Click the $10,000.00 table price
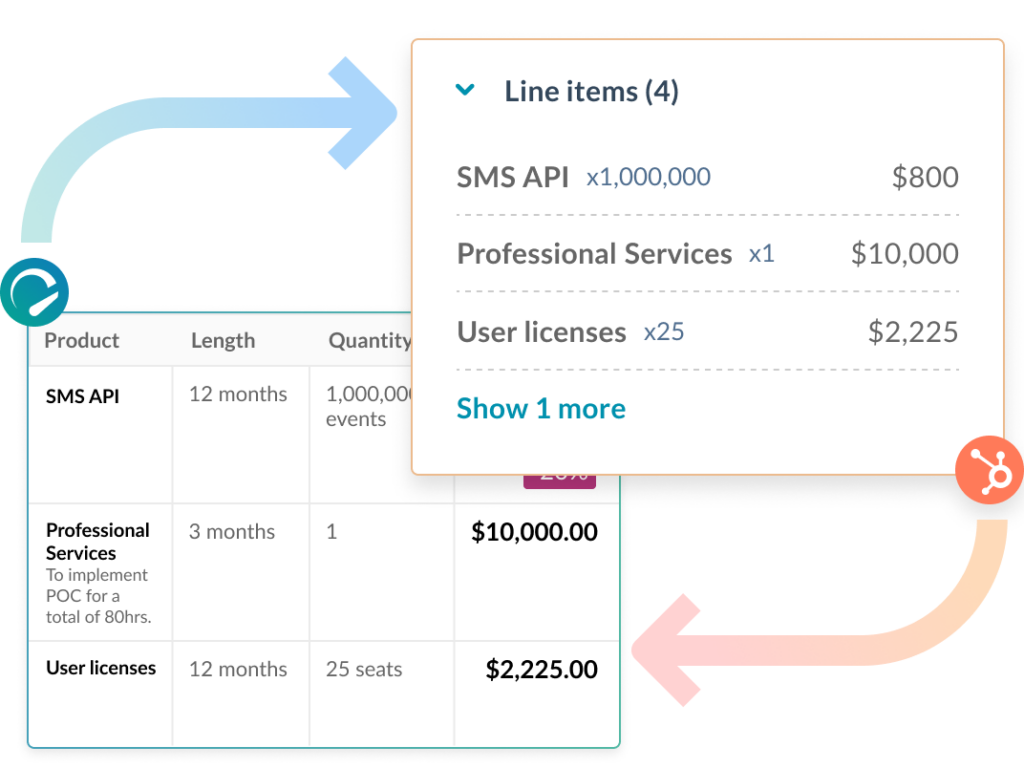Viewport: 1024px width, 768px height. tap(534, 532)
